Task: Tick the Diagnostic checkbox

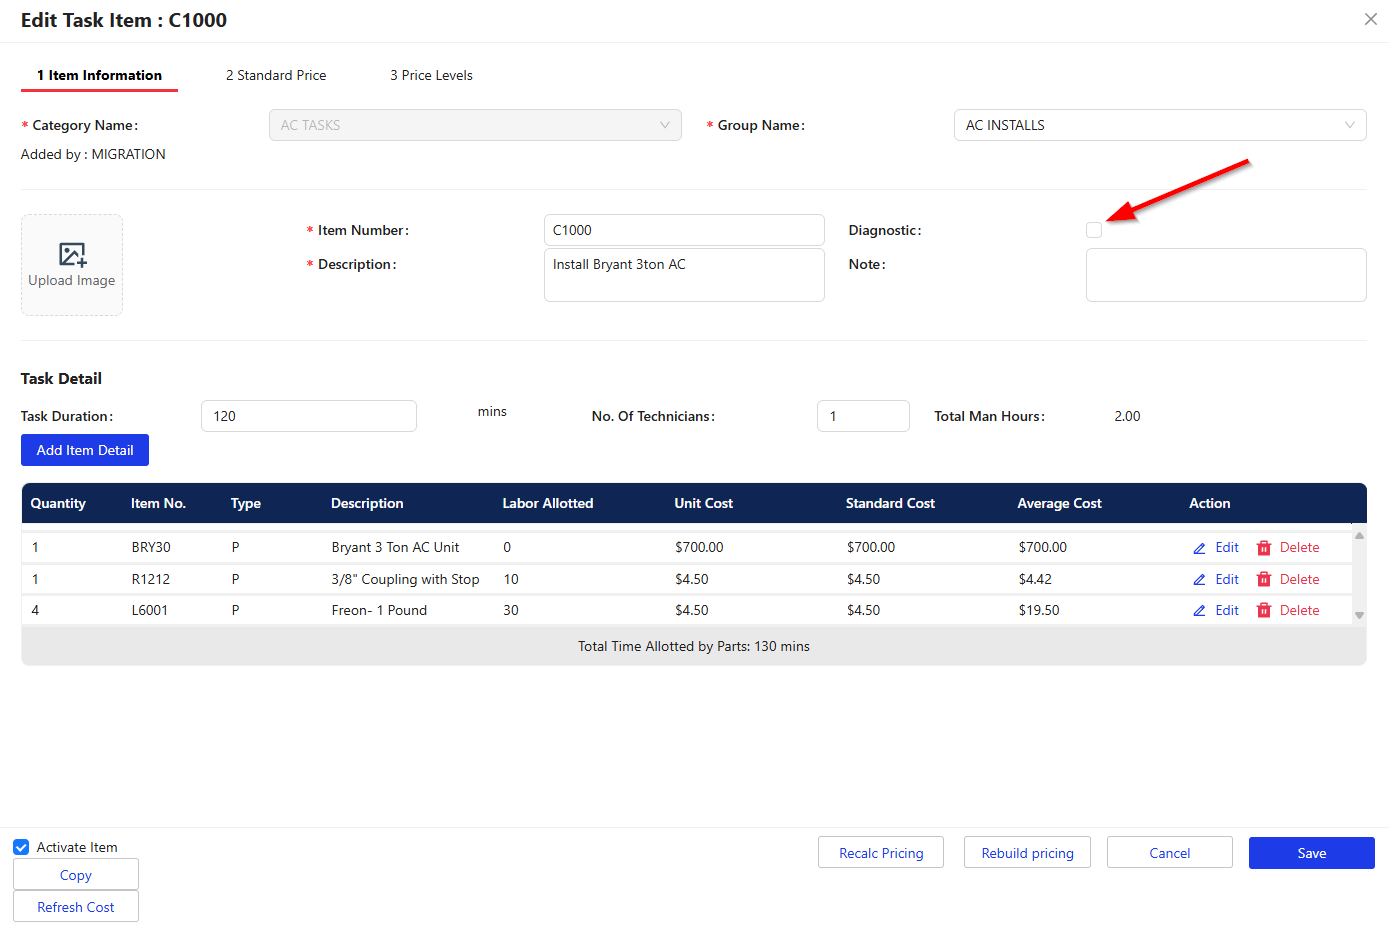Action: click(1094, 230)
